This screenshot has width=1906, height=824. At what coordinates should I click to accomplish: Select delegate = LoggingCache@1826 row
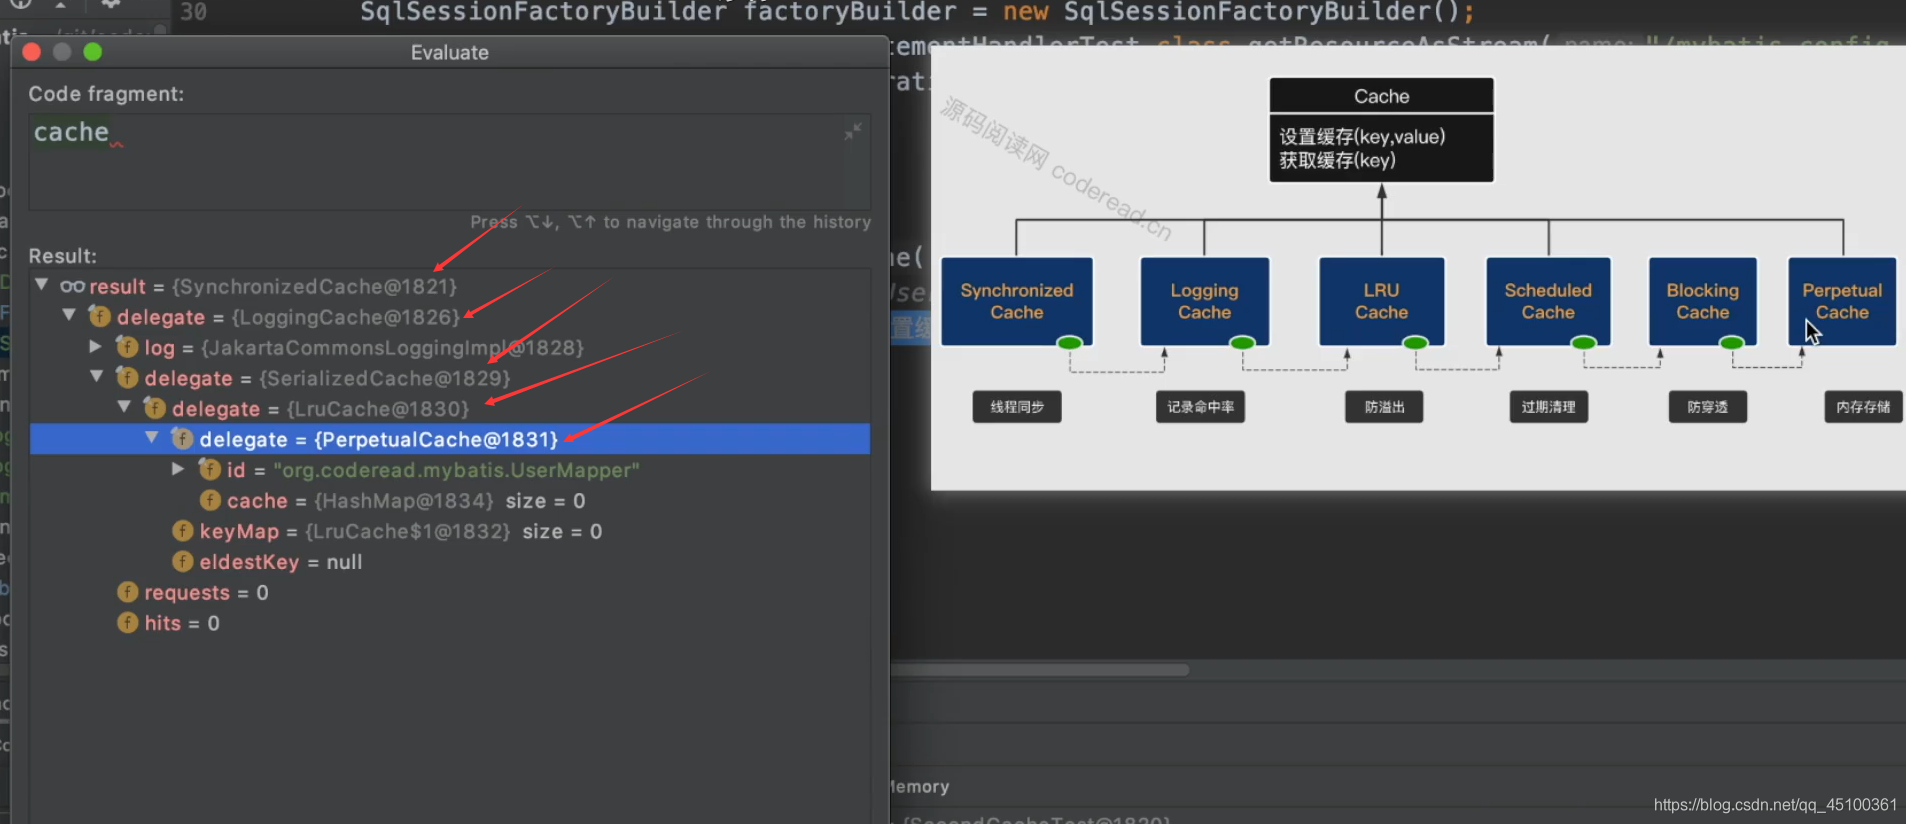click(x=450, y=317)
